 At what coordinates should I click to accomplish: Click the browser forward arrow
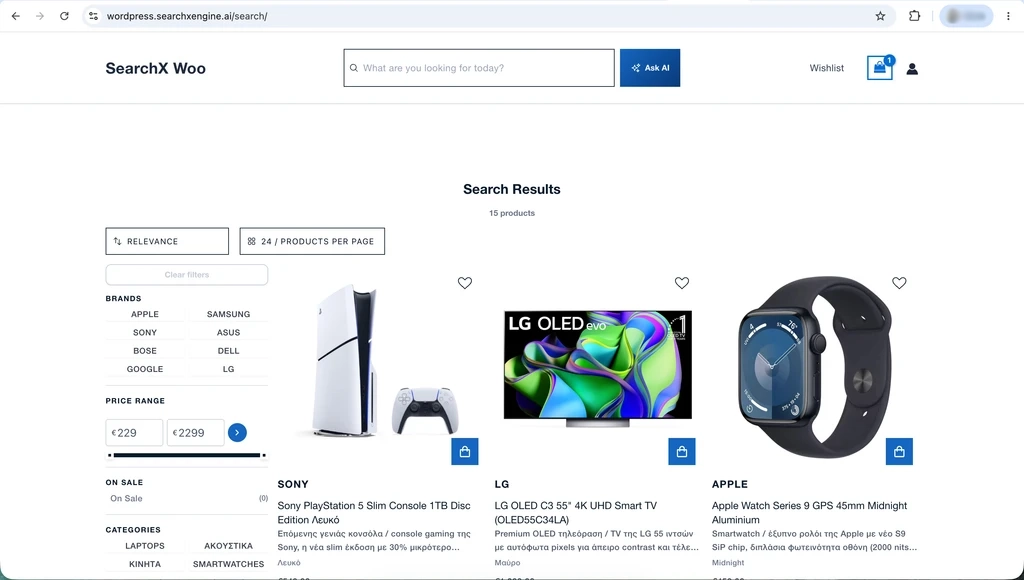tap(40, 16)
